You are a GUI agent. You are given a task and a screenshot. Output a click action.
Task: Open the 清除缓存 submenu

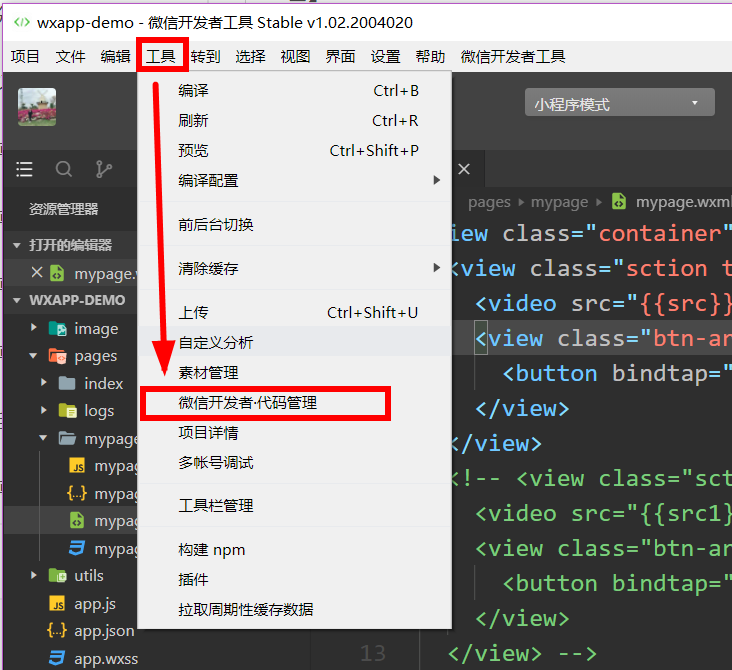pos(295,268)
